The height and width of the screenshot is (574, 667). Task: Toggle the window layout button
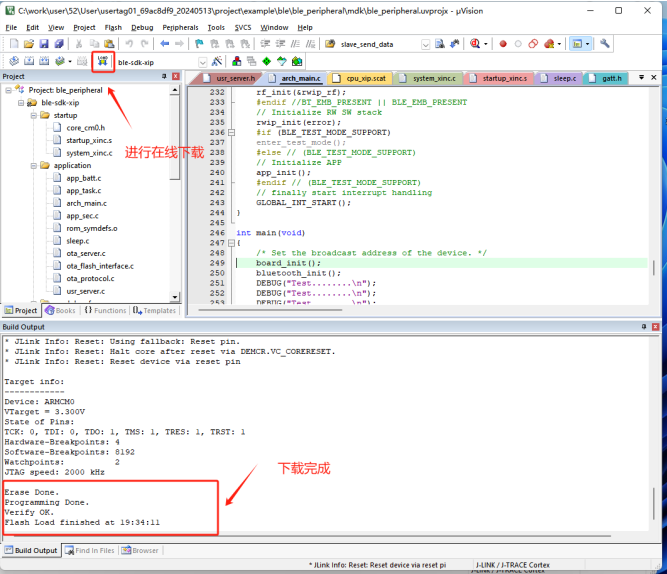point(577,44)
